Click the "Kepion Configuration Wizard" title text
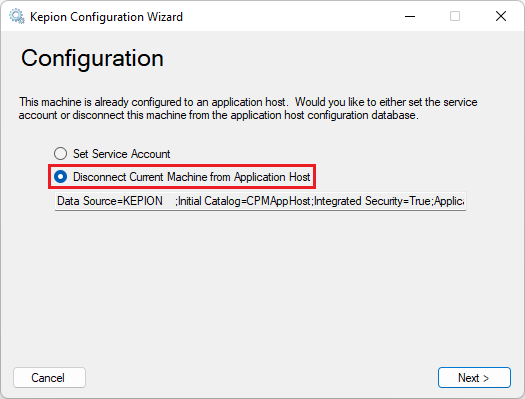The width and height of the screenshot is (525, 399). click(106, 17)
